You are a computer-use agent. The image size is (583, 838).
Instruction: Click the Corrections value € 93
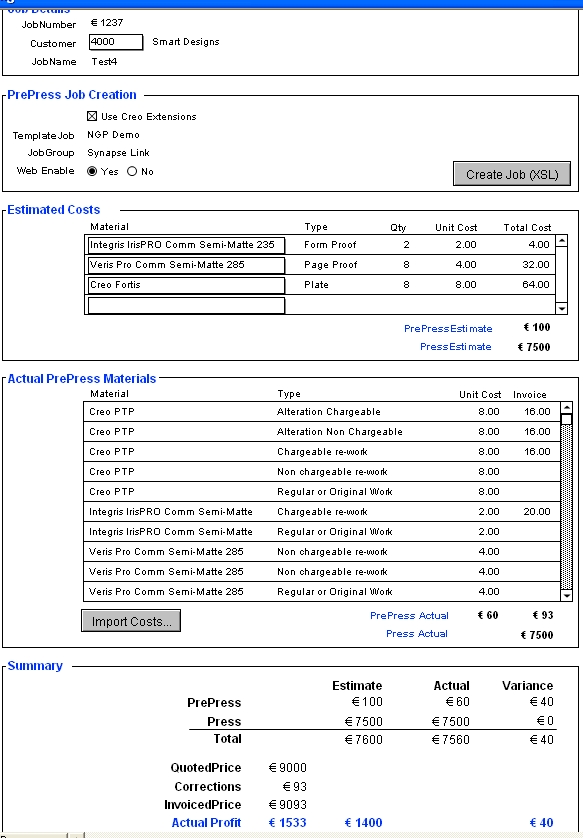pyautogui.click(x=295, y=787)
